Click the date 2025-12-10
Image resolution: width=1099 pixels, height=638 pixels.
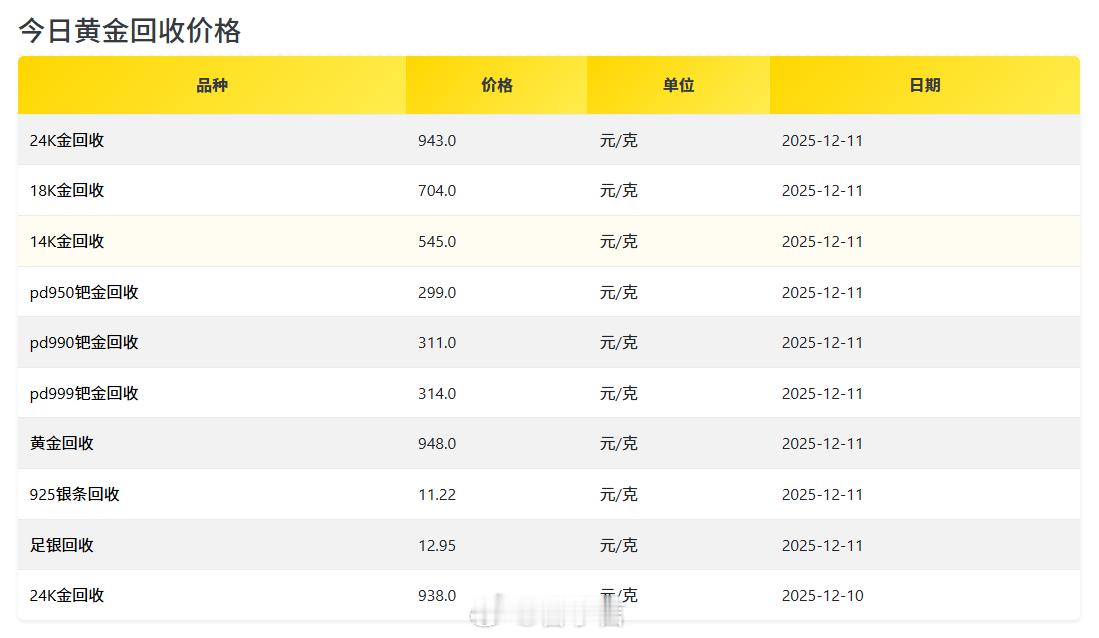(x=822, y=596)
